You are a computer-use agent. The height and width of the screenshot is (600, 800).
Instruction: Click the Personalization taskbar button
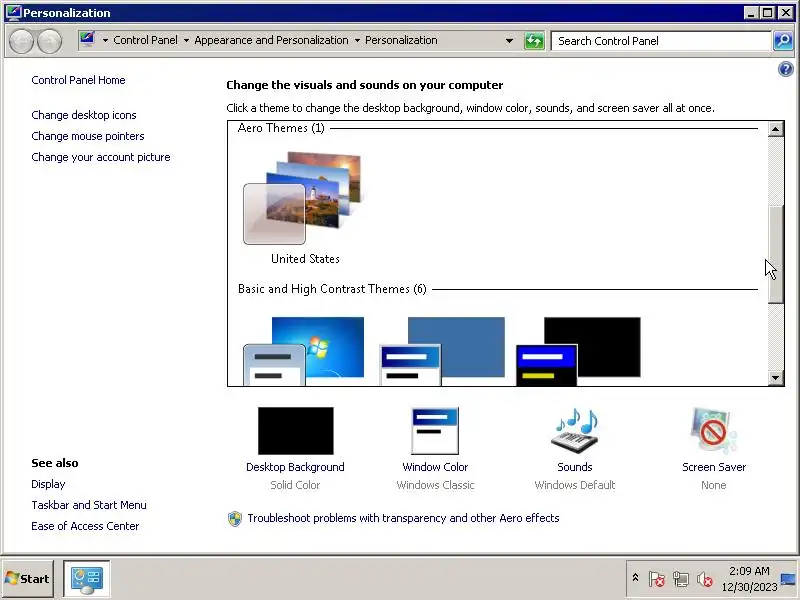click(x=87, y=579)
